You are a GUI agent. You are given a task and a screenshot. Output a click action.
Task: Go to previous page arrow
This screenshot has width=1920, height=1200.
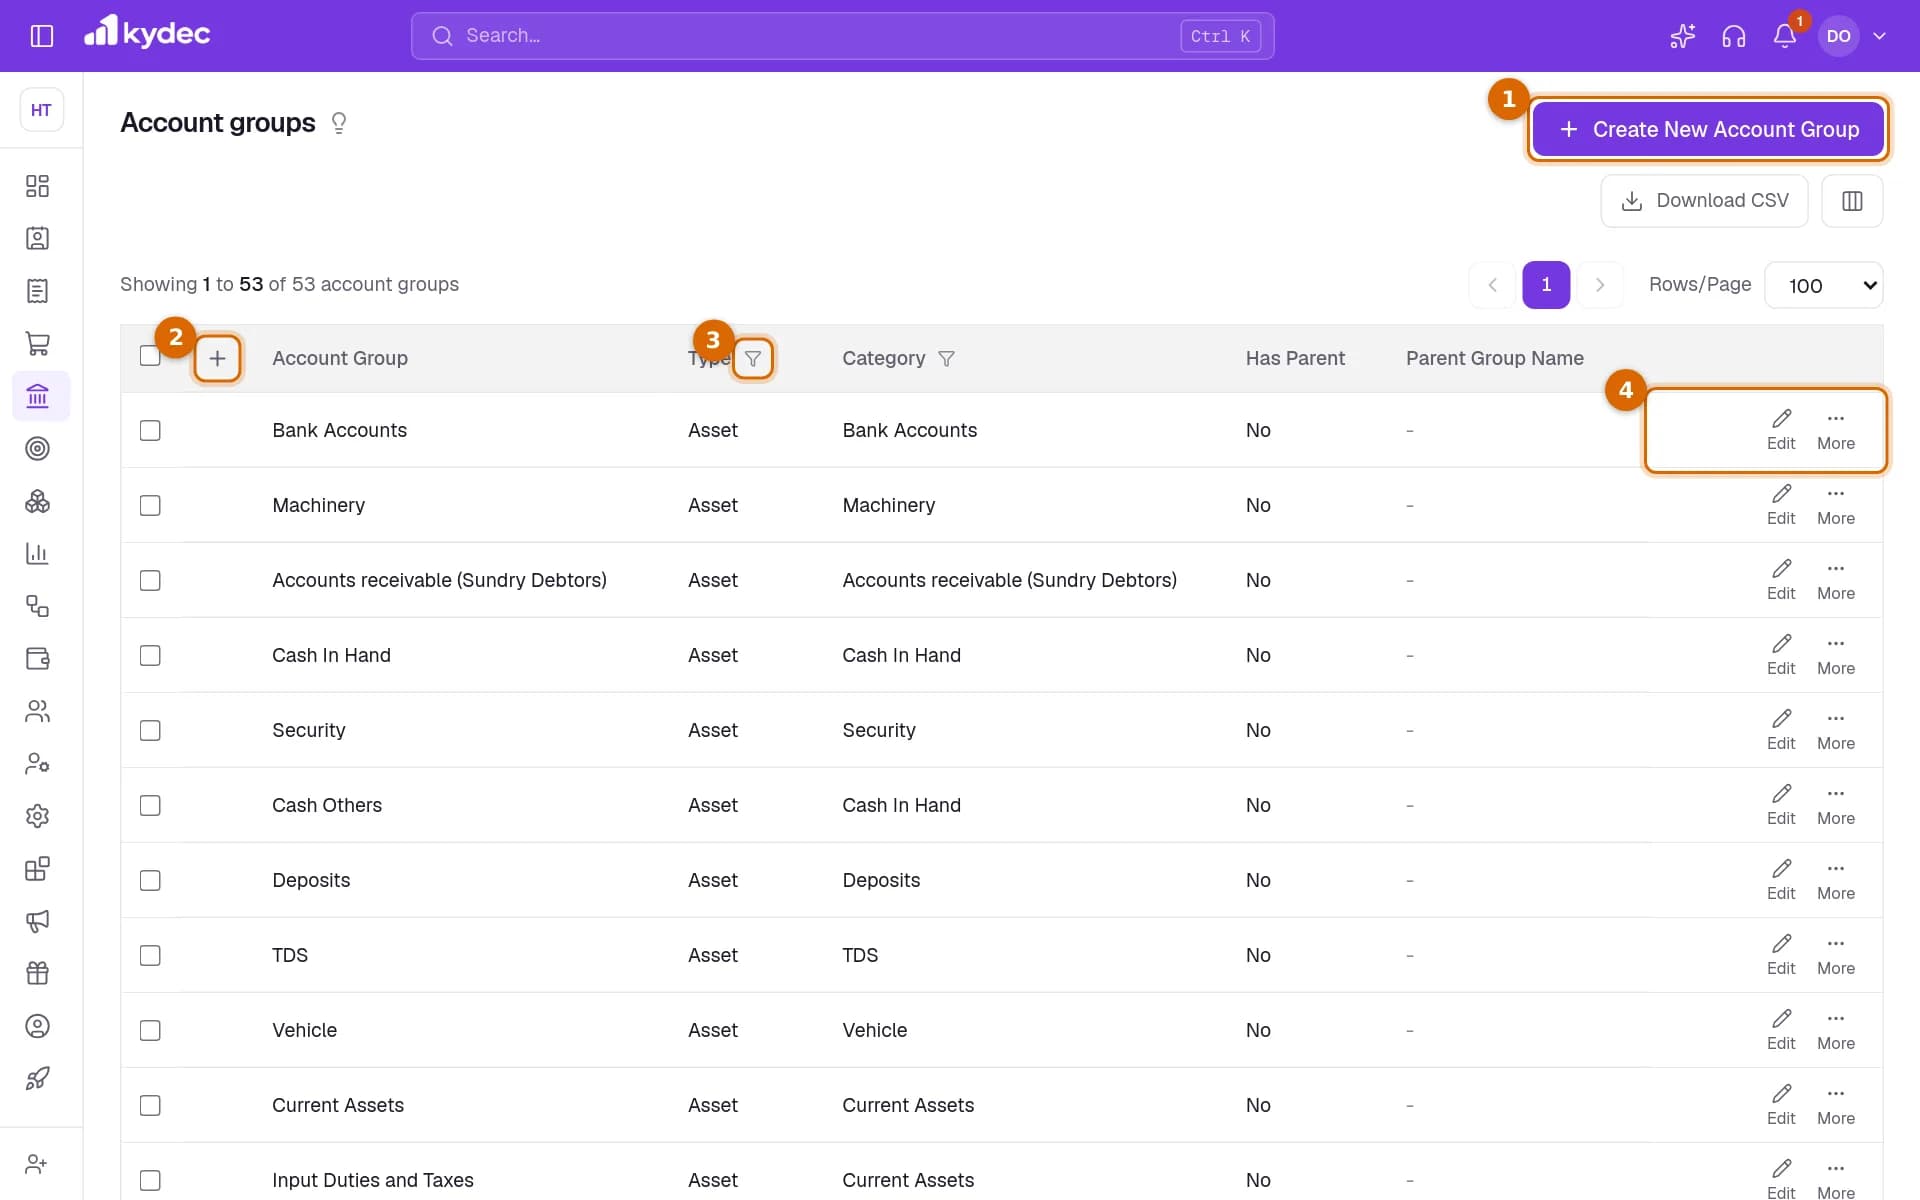[1492, 285]
